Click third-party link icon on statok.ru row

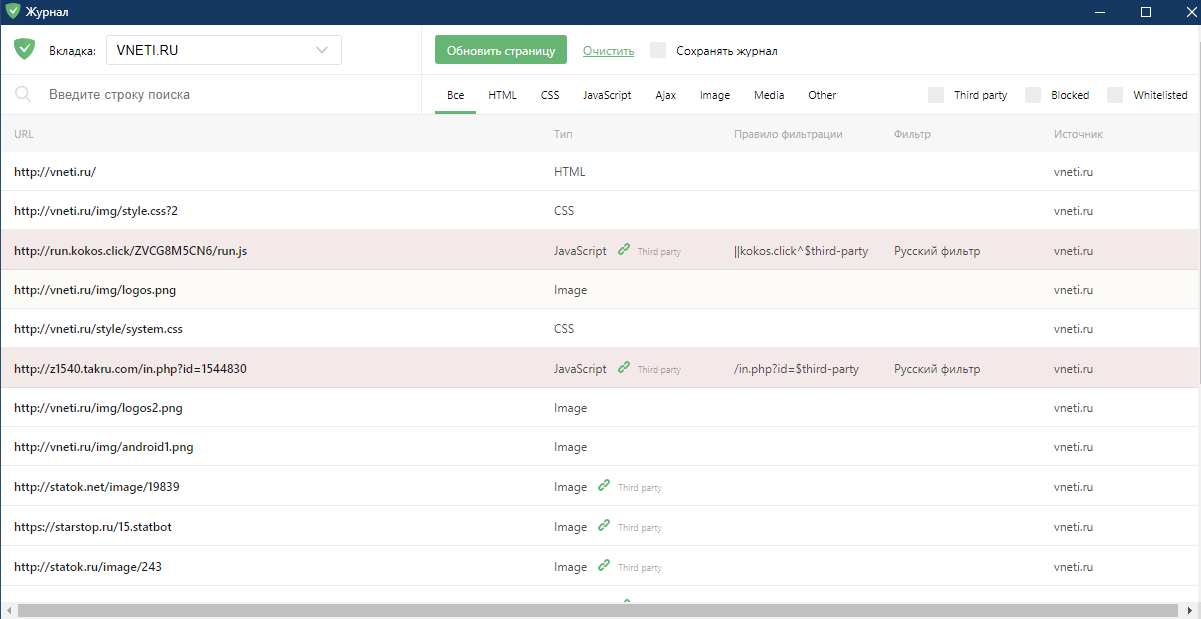point(604,566)
